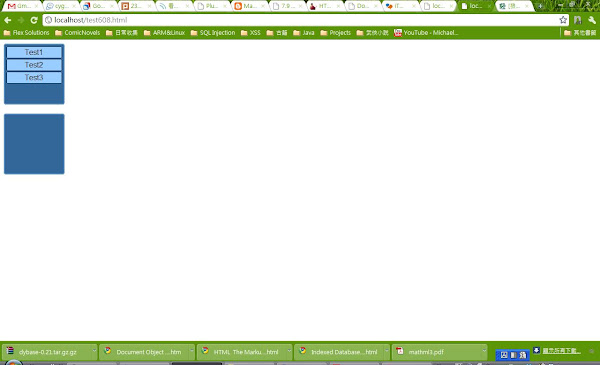
Task: Open the new tab plus button
Action: tap(540, 6)
